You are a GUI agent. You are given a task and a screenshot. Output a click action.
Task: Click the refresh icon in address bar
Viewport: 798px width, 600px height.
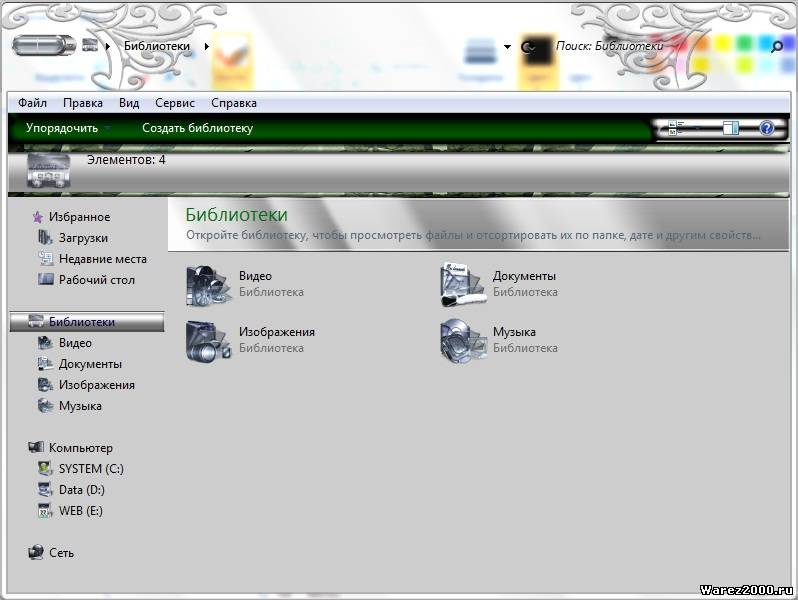coord(528,47)
